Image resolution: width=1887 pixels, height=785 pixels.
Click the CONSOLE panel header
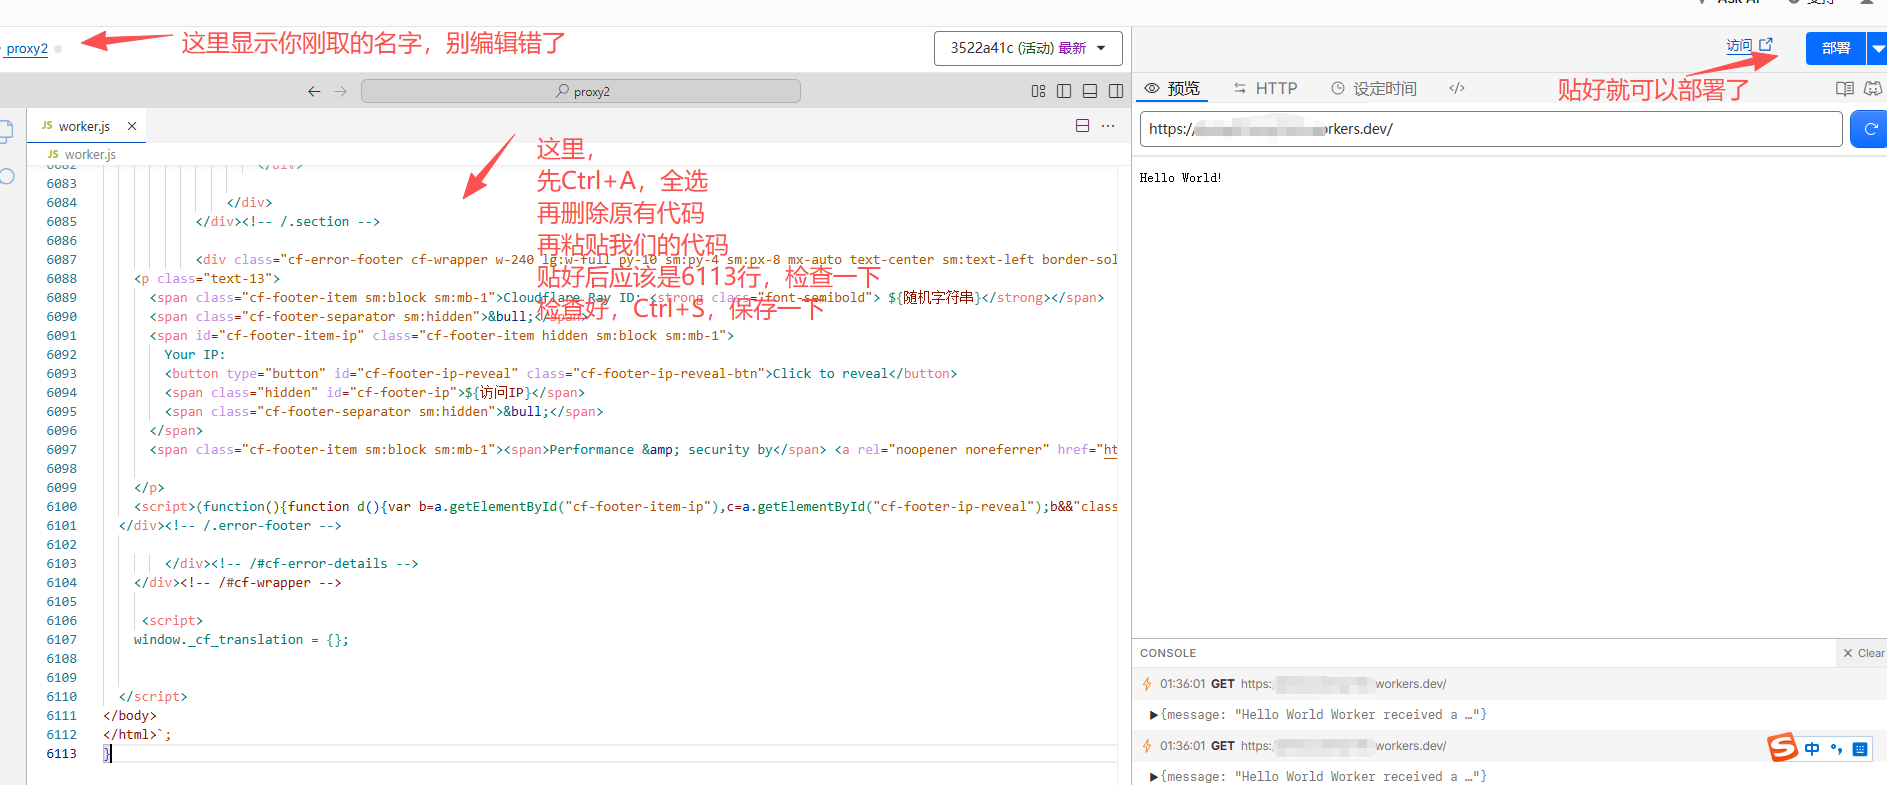click(x=1168, y=653)
